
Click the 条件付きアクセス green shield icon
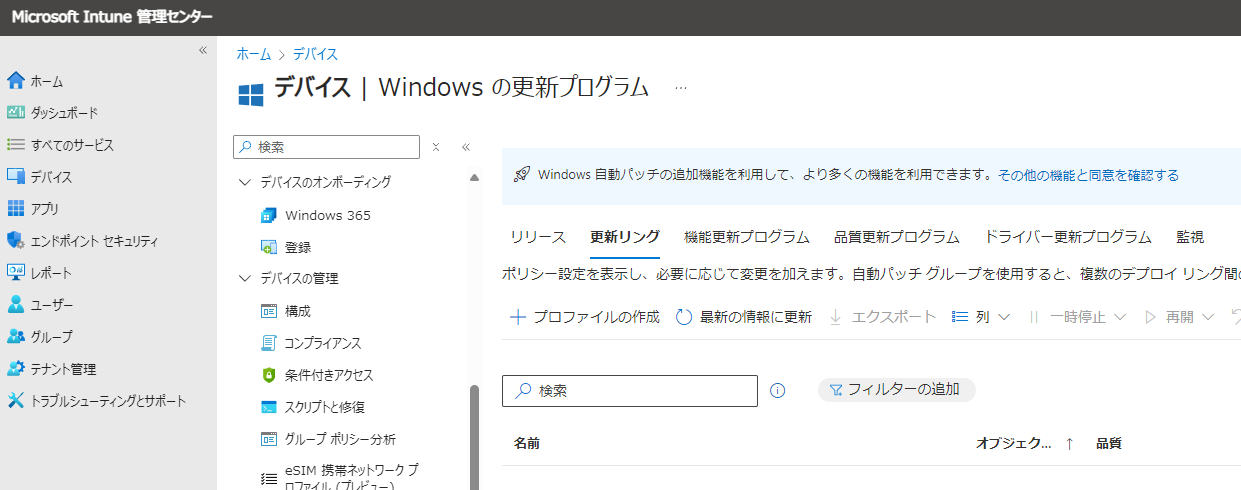tap(268, 375)
